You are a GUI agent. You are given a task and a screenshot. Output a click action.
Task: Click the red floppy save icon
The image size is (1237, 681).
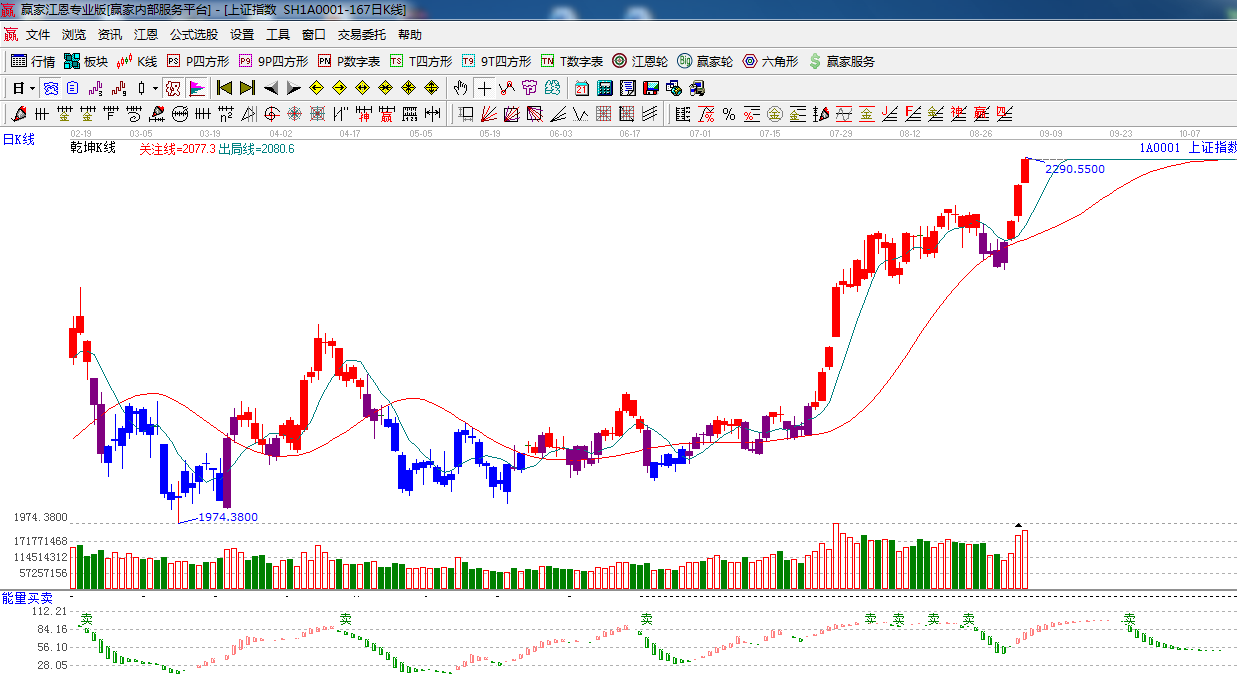(x=651, y=88)
